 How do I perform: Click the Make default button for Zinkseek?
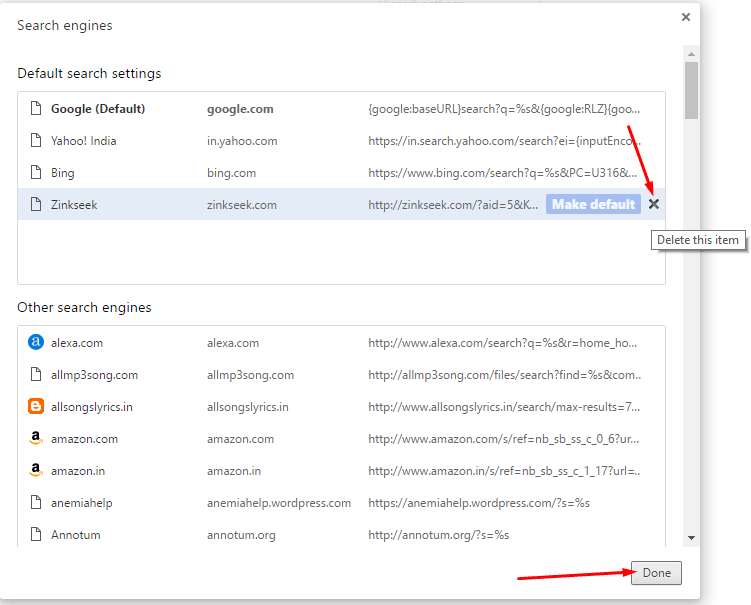[x=593, y=205]
